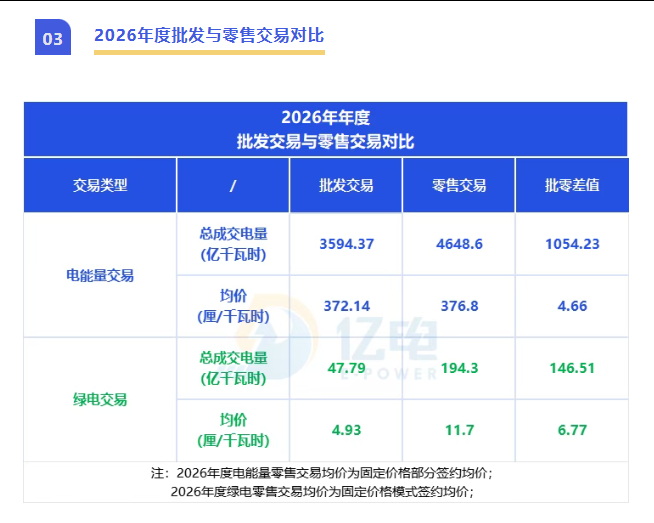Choose the 批零差值 column header
Viewport: 654px width, 523px height.
coord(572,185)
